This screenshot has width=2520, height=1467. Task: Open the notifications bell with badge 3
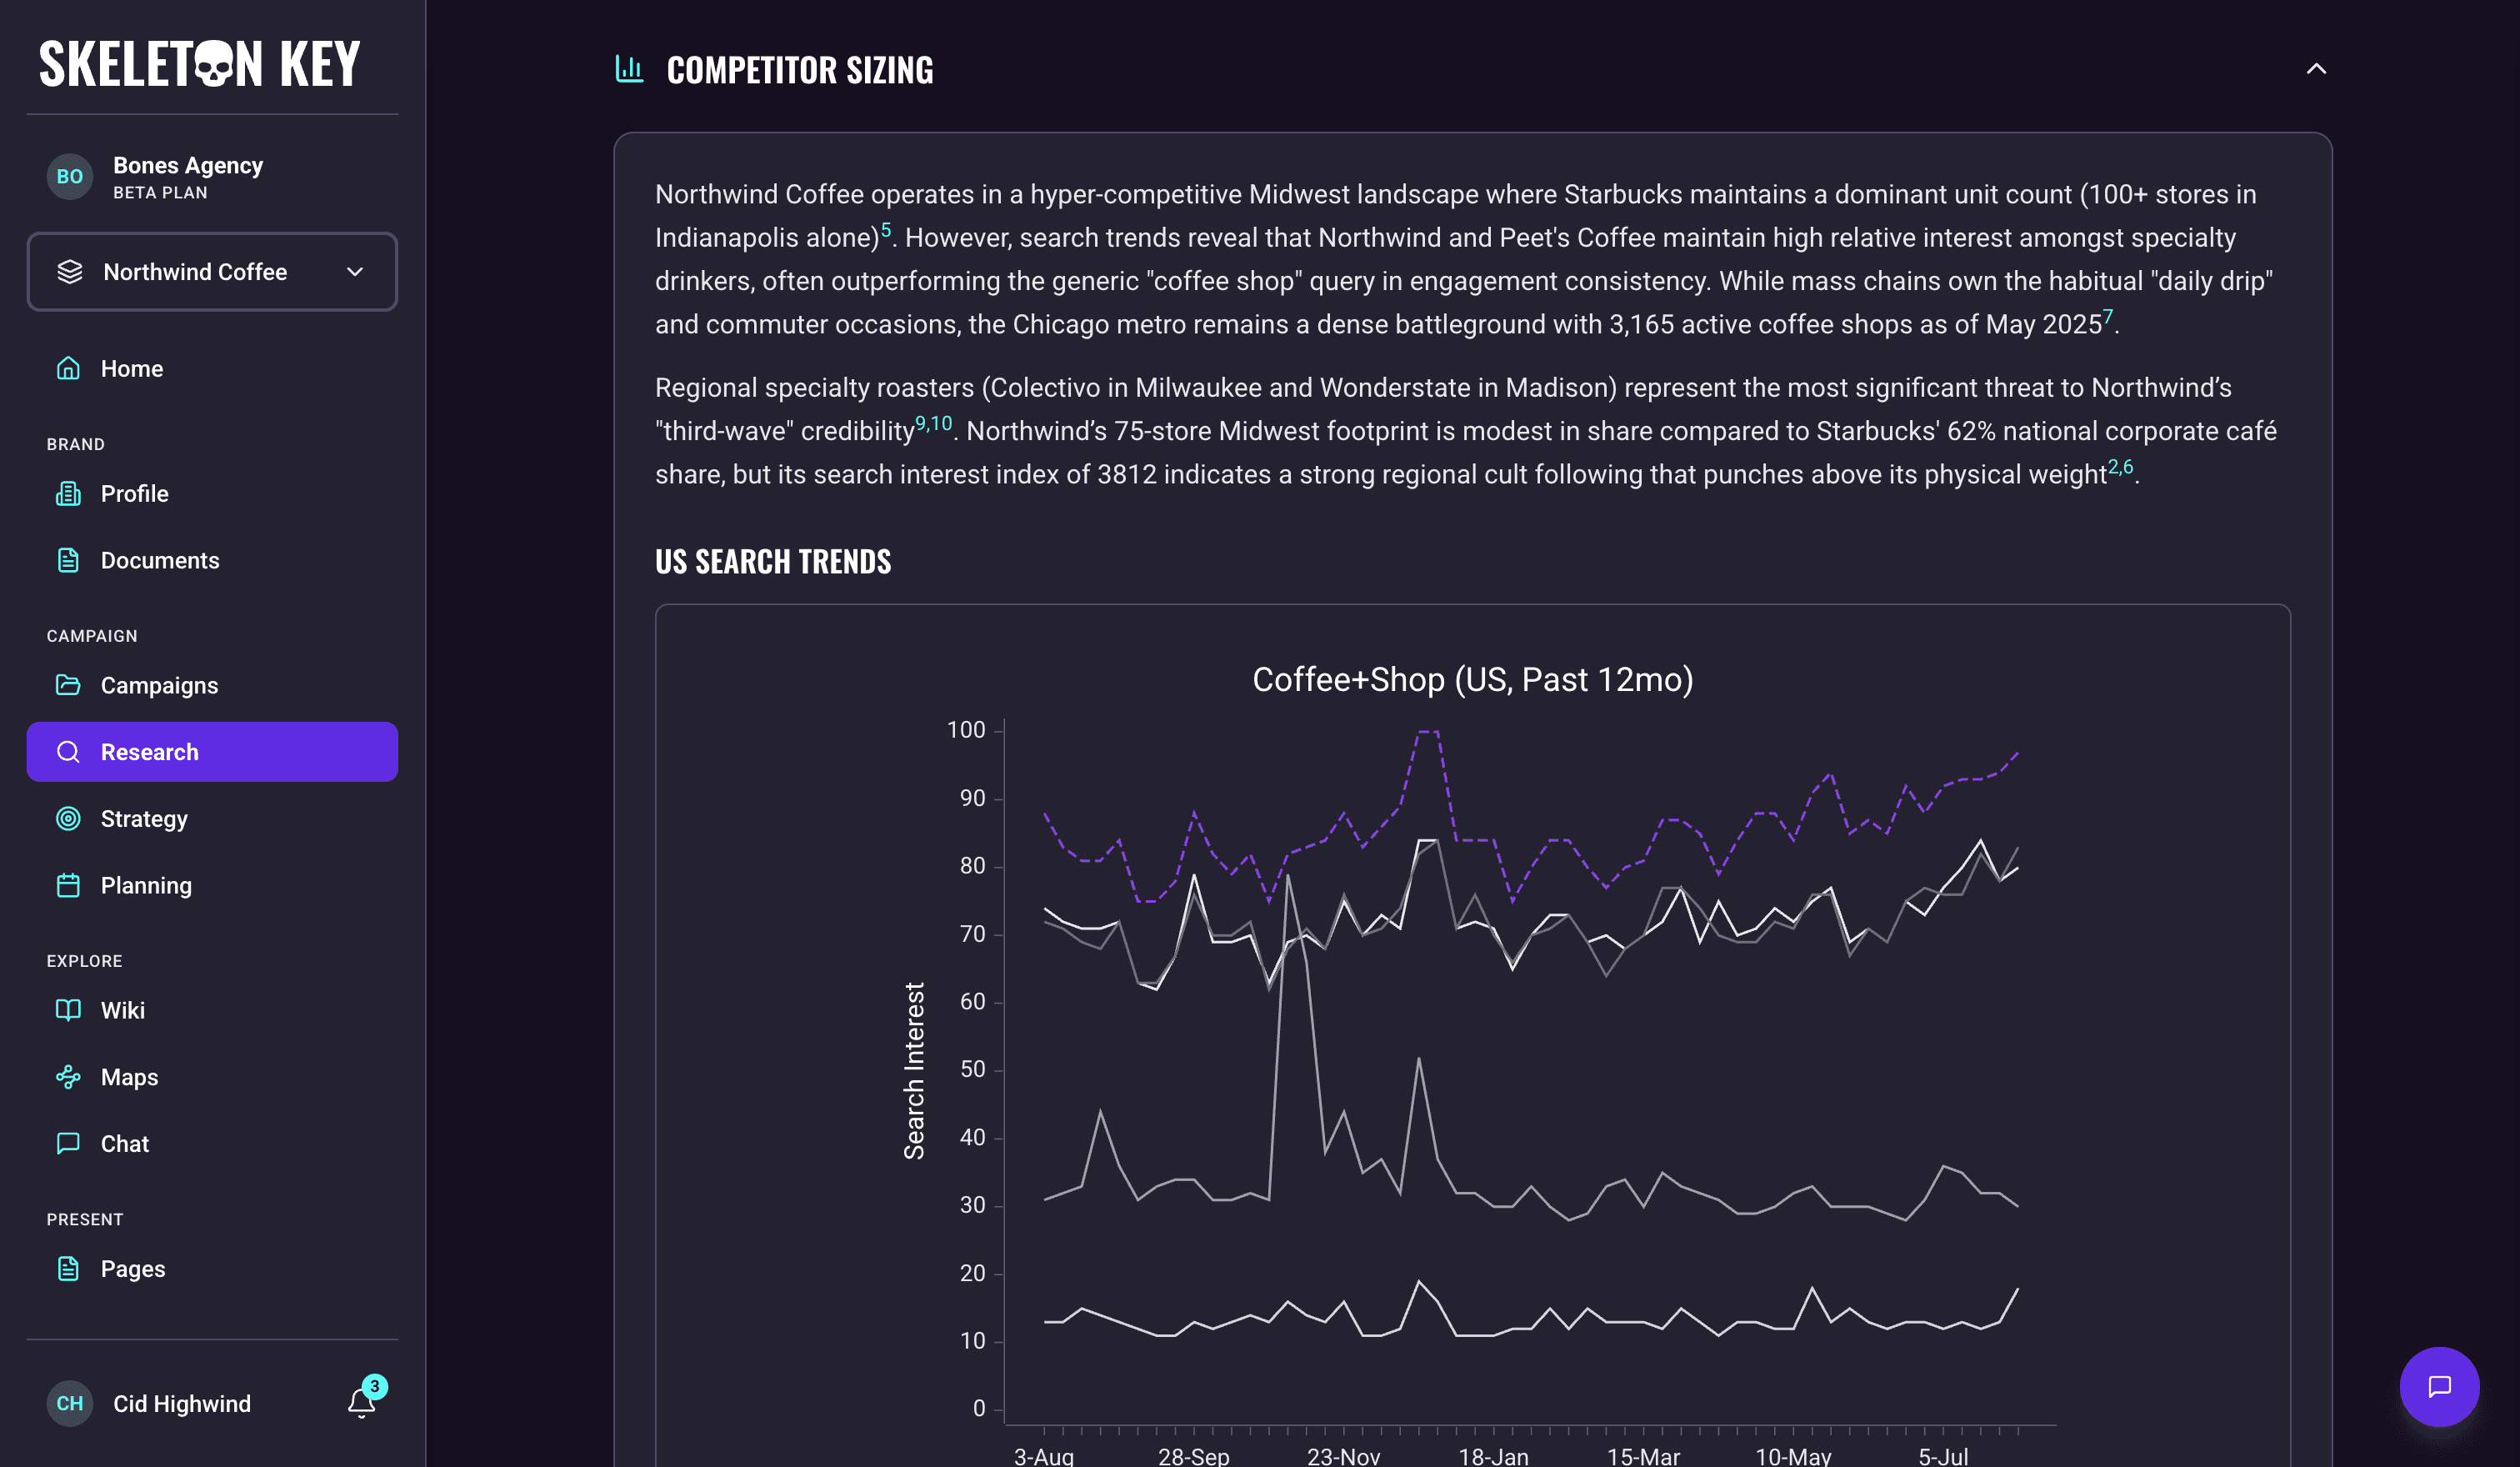coord(362,1403)
